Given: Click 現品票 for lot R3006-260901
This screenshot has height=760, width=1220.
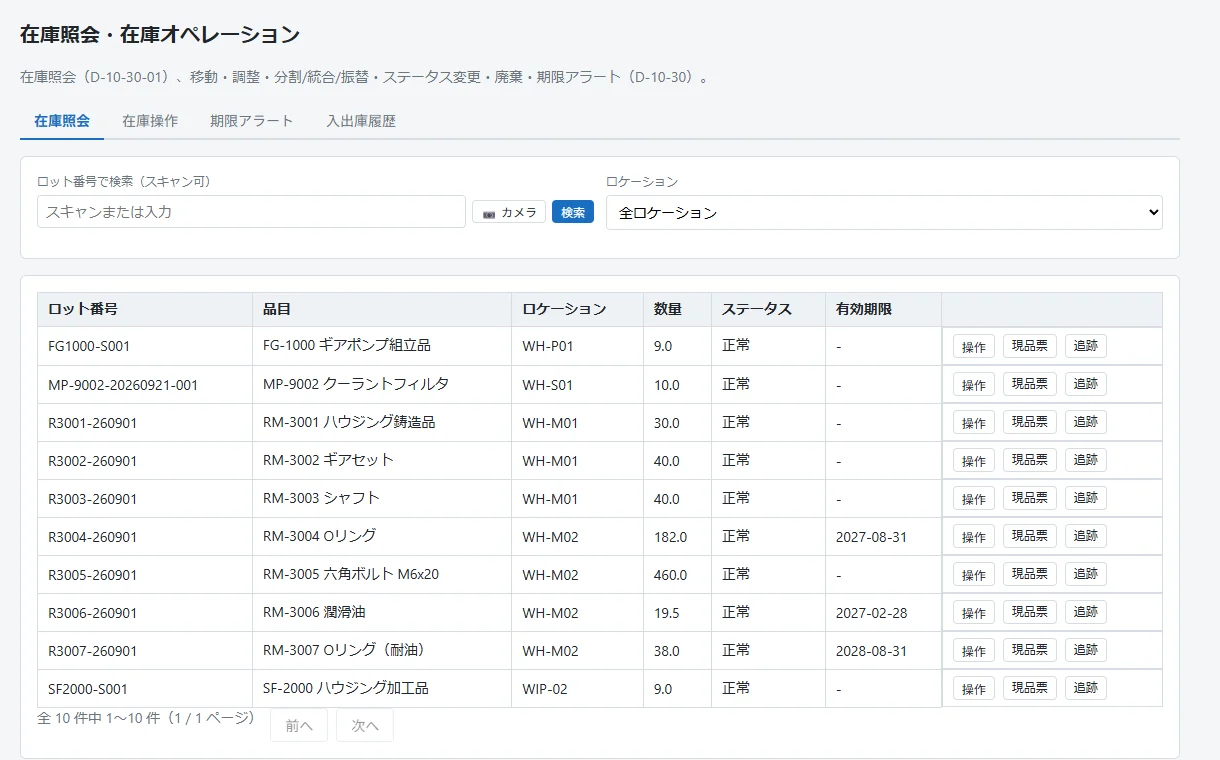Looking at the screenshot, I should 1030,613.
